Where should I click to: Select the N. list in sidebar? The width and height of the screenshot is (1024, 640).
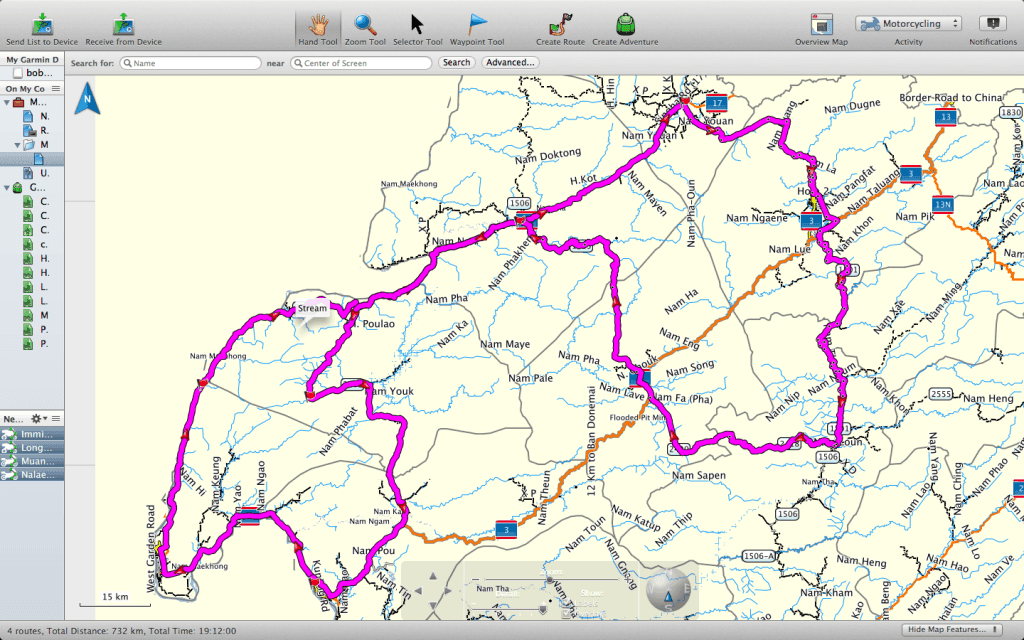pyautogui.click(x=32, y=116)
